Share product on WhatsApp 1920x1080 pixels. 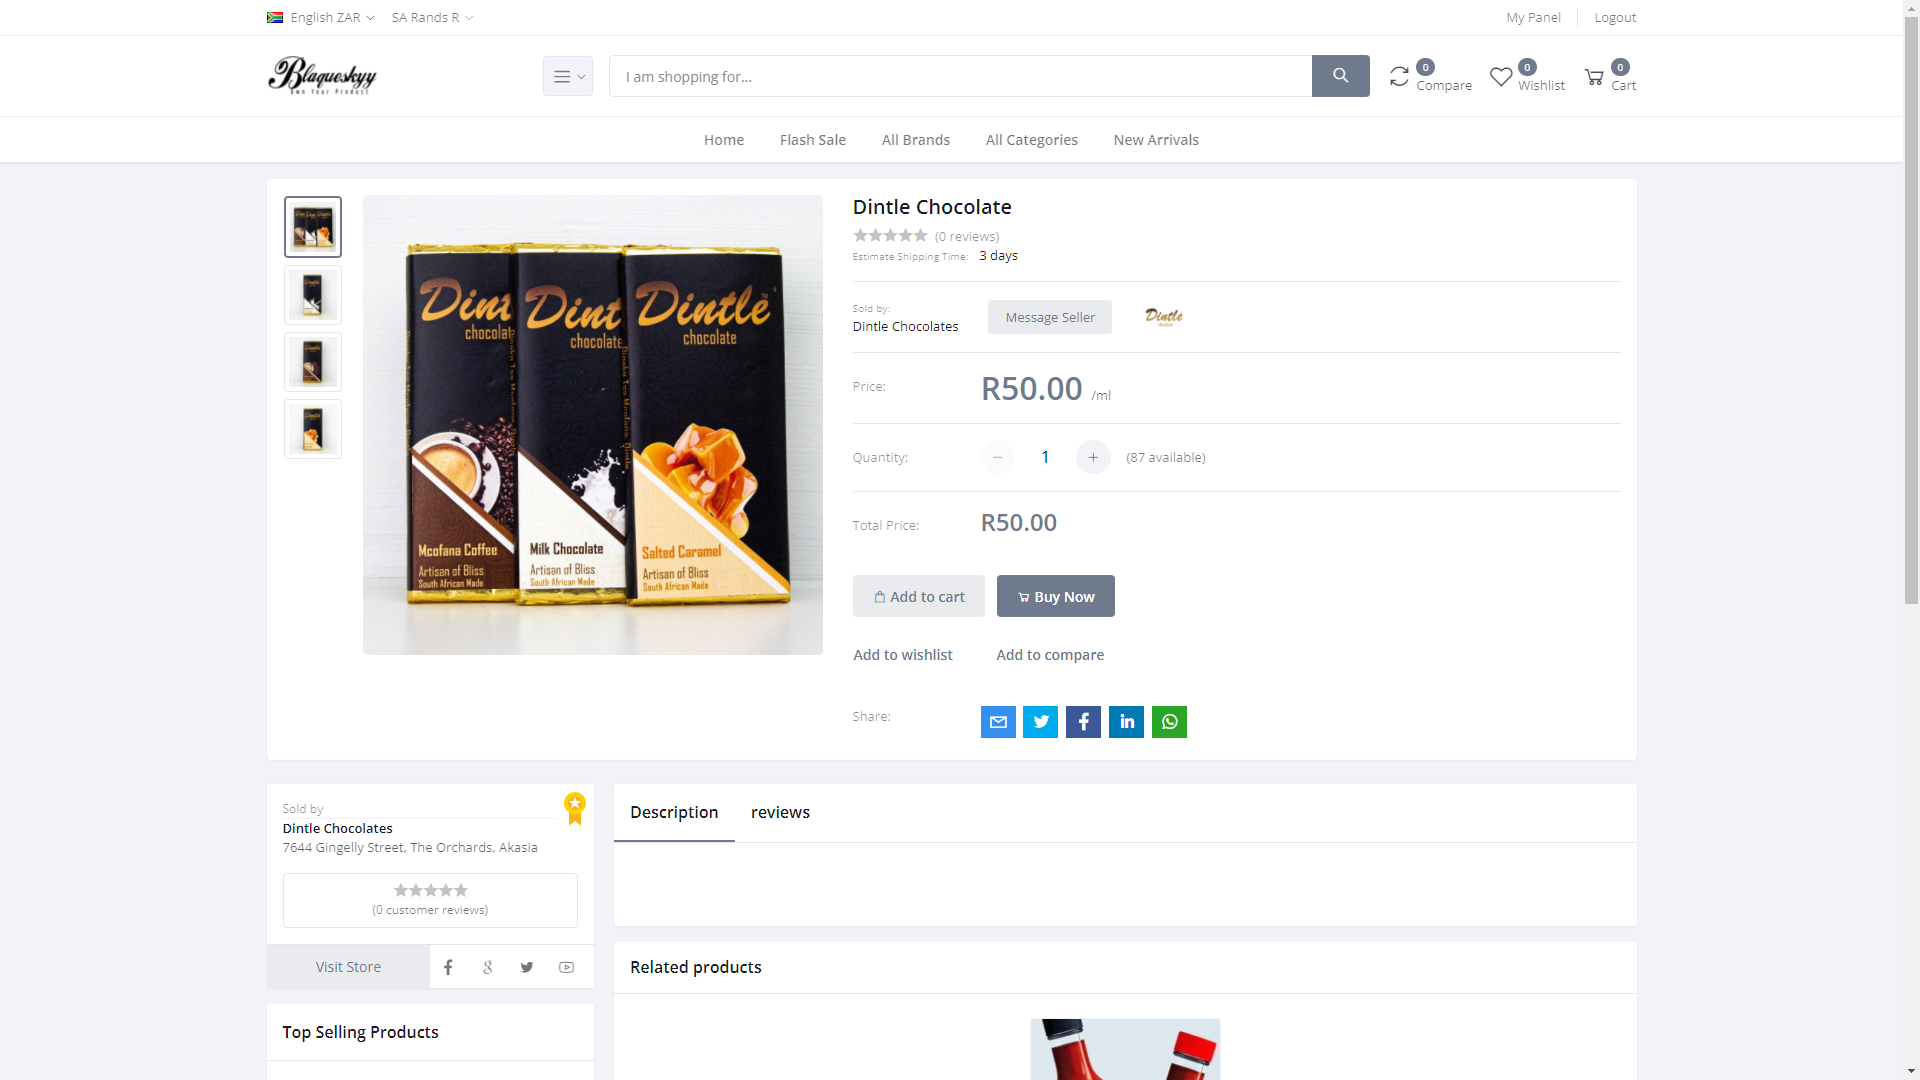1169,722
